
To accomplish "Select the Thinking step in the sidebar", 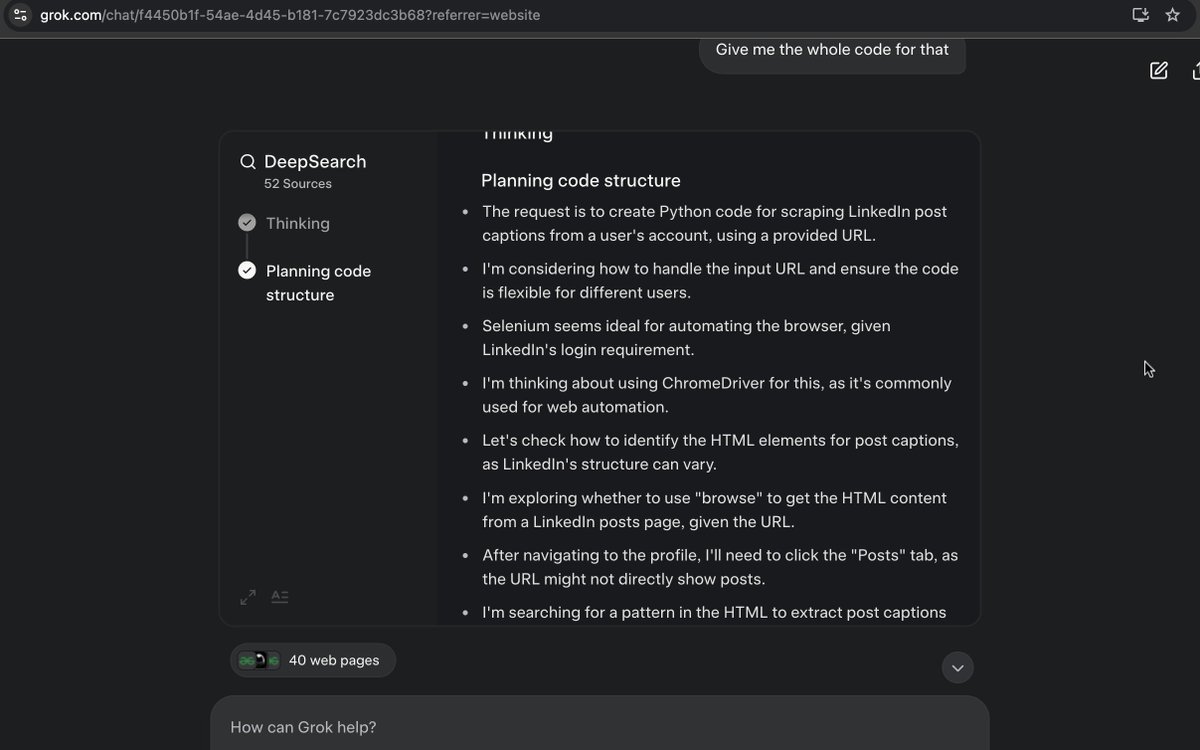I will click(x=298, y=223).
